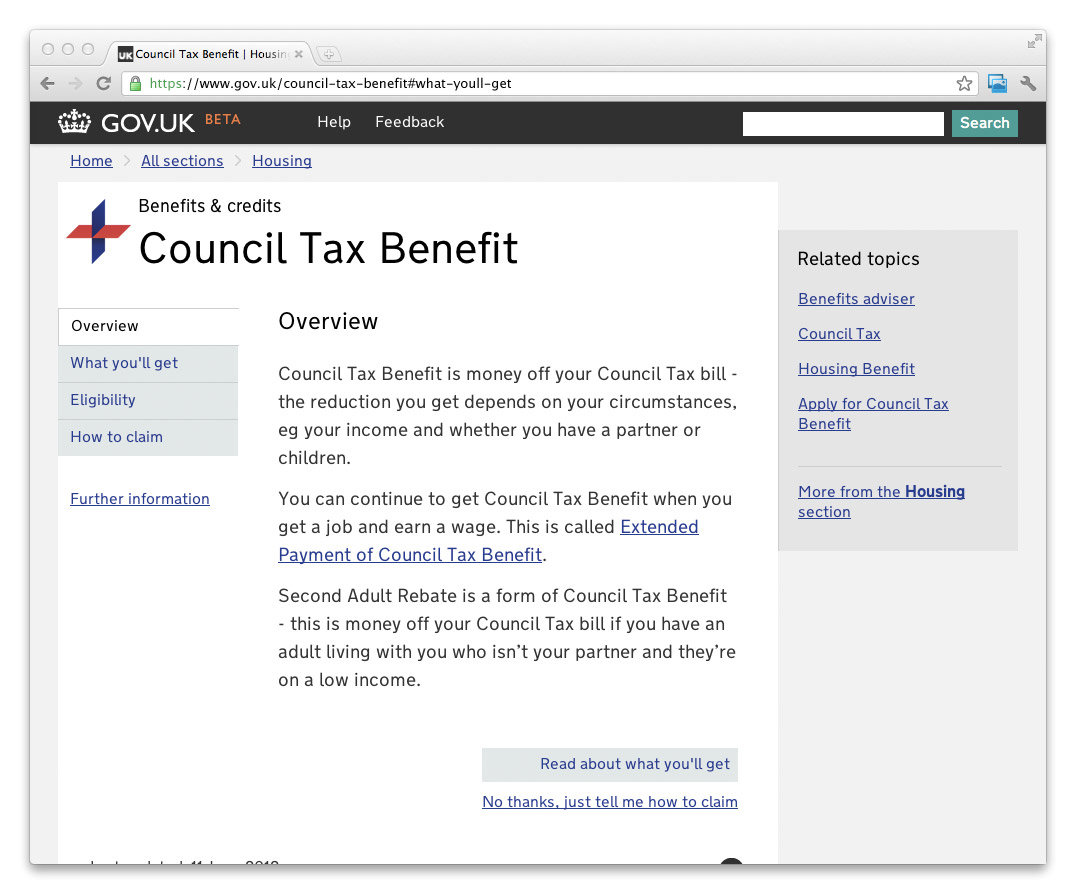The image size is (1077, 895).
Task: Click the browser forward arrow
Action: (x=76, y=84)
